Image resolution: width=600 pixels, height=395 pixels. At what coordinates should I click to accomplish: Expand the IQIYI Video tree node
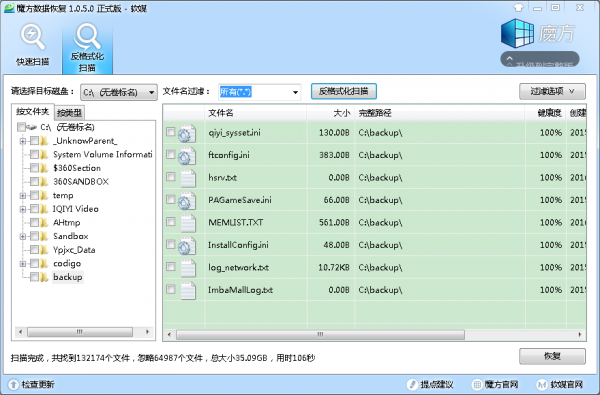[x=23, y=209]
